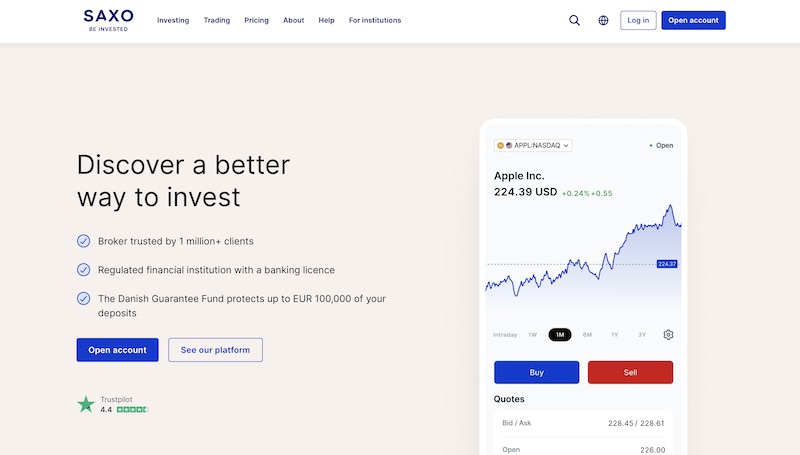Click the chart settings gear icon

point(668,335)
